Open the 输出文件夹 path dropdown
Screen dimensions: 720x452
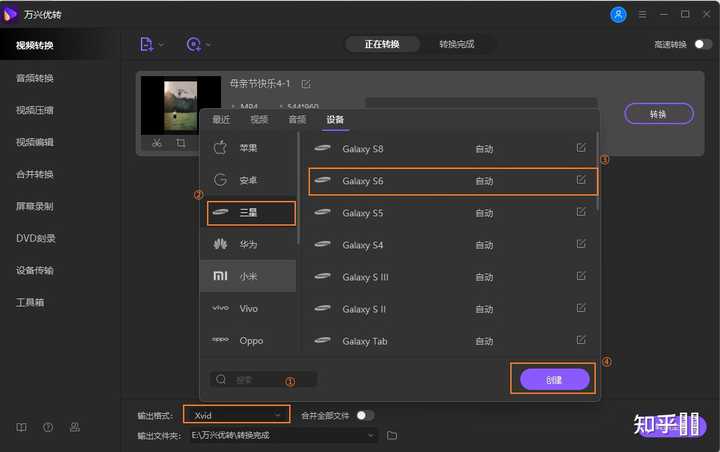[284, 435]
